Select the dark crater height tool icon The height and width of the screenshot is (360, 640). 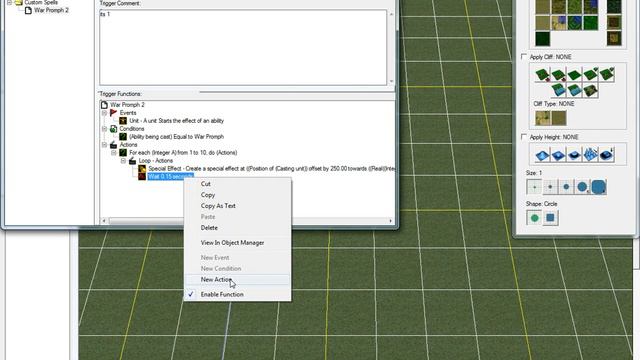point(574,155)
